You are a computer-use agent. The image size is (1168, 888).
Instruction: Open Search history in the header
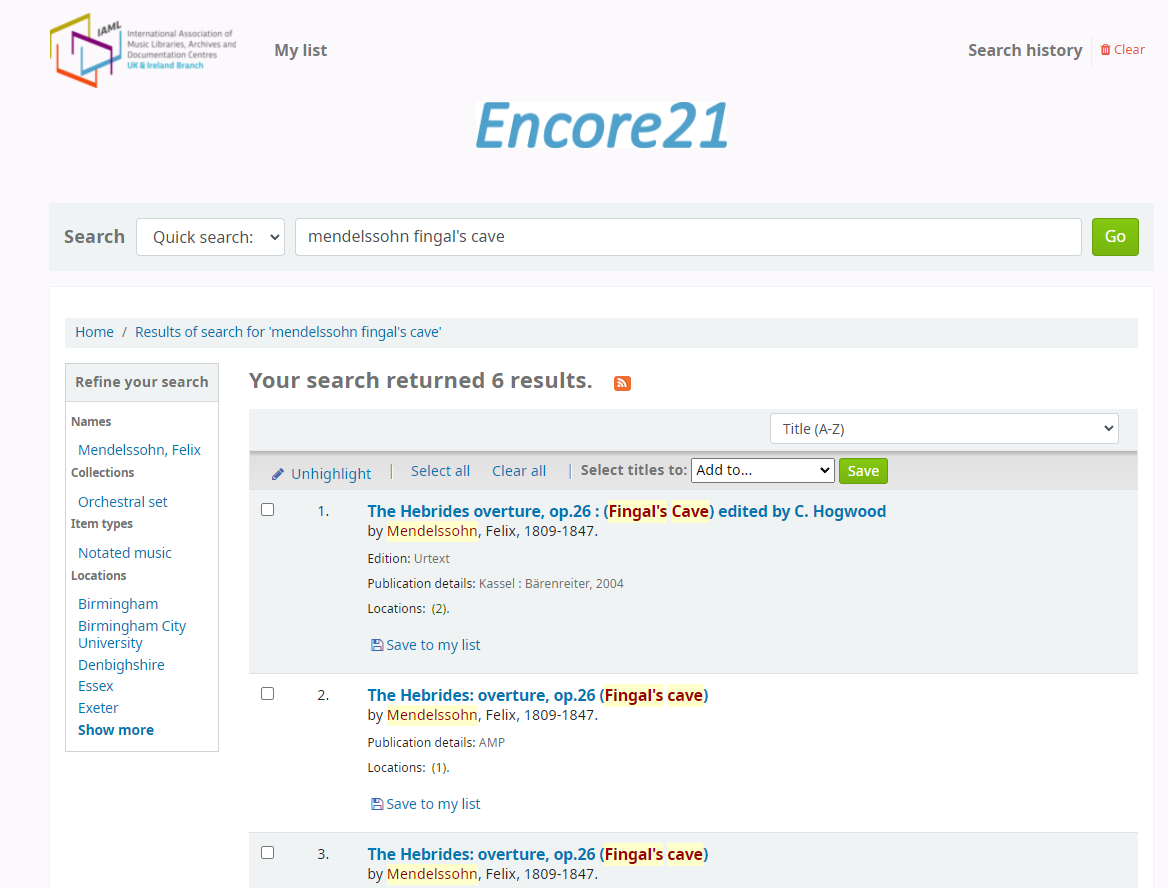click(1025, 50)
